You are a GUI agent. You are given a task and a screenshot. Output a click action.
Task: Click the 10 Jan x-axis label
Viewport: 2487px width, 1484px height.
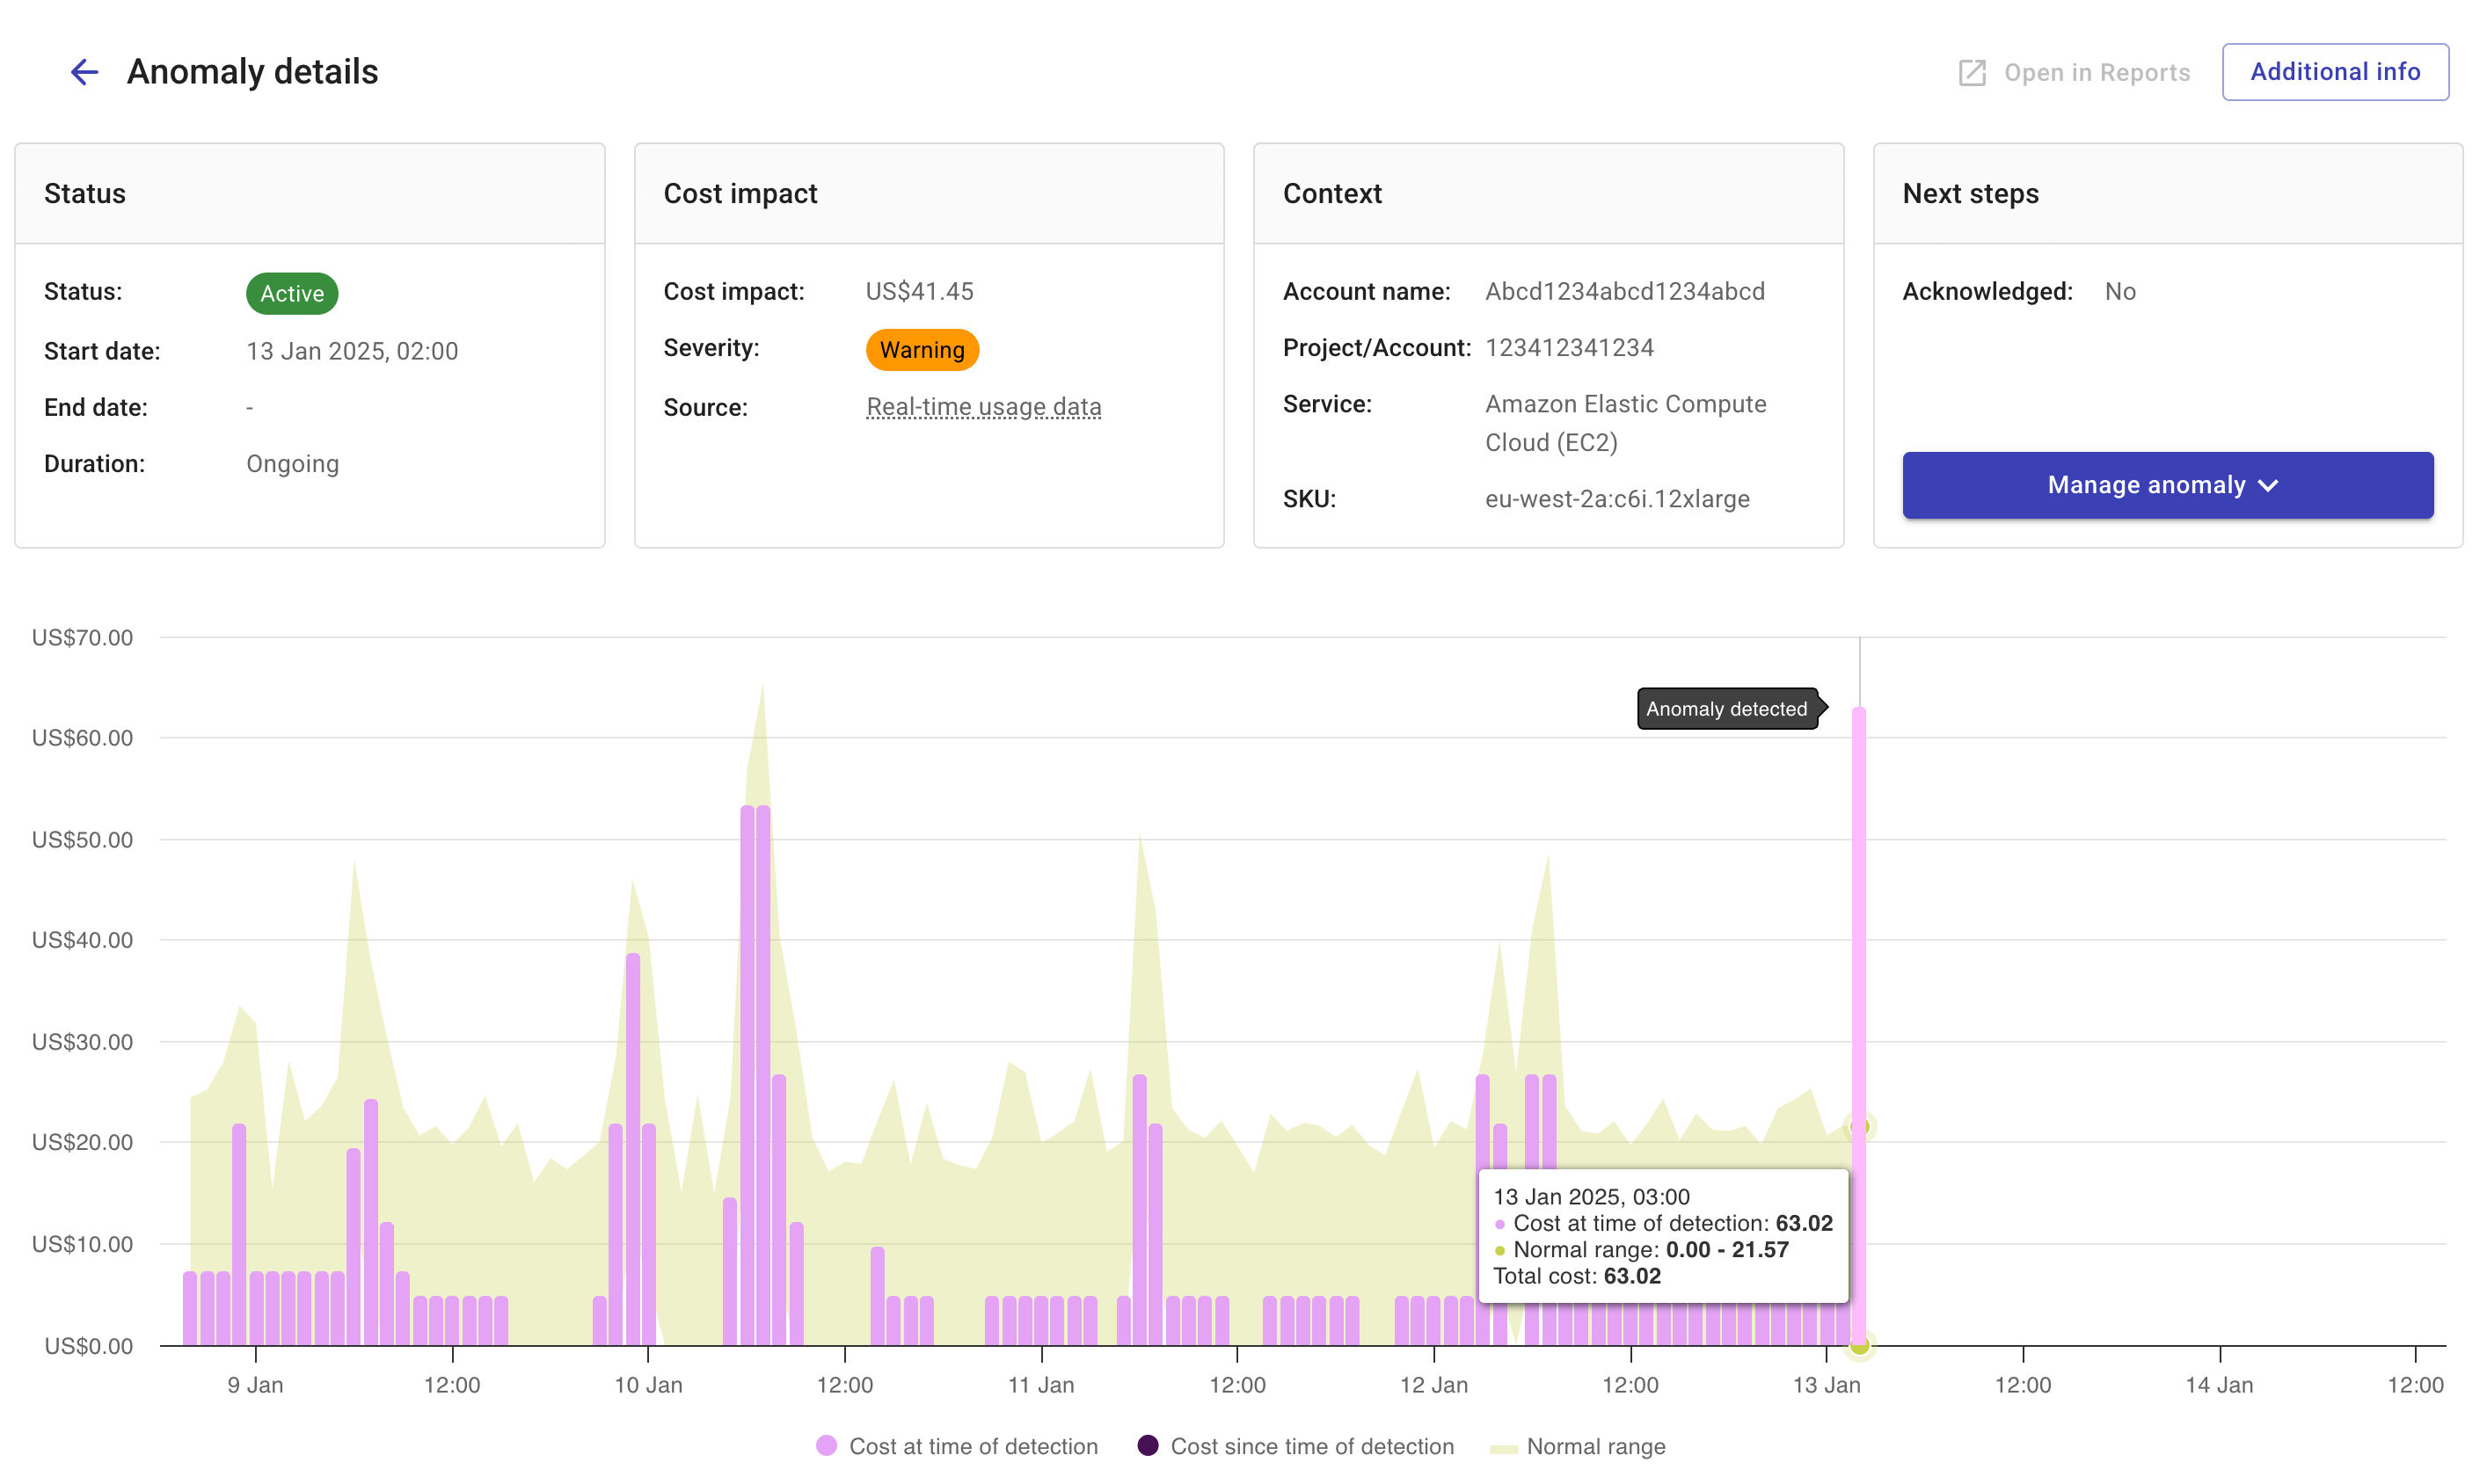(648, 1385)
